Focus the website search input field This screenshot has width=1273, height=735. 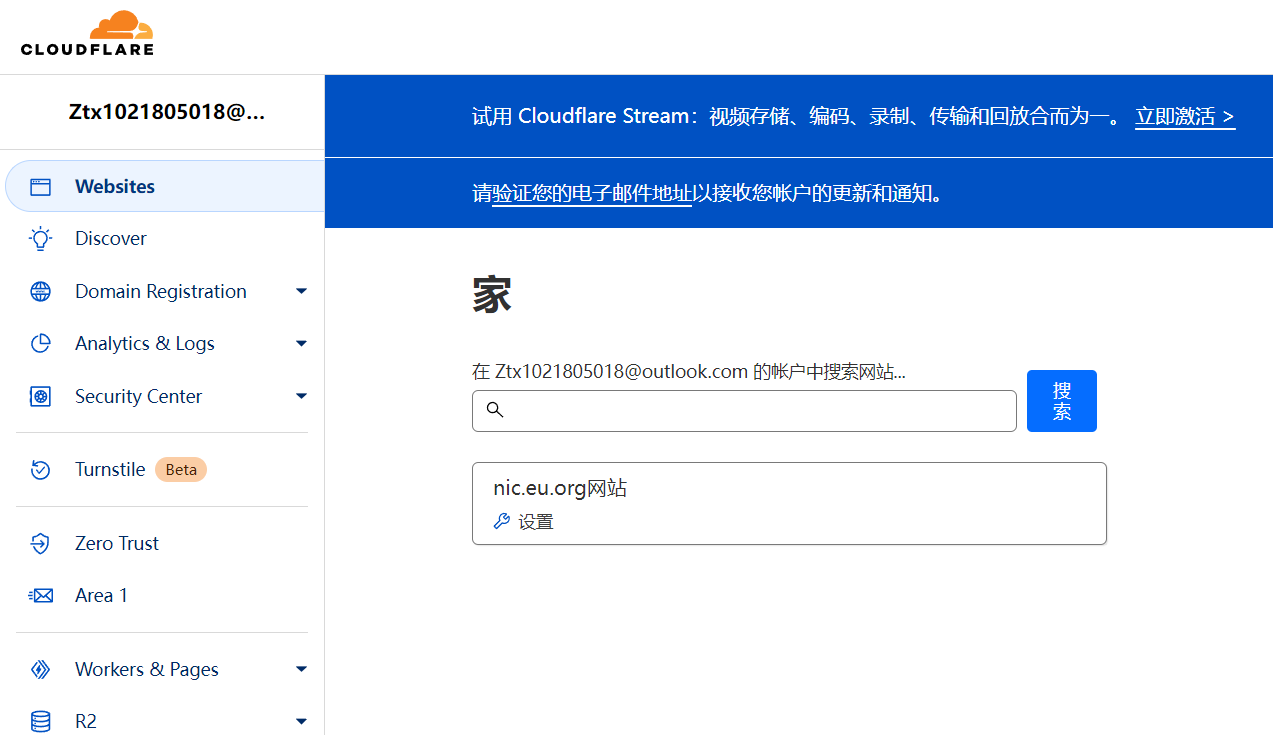point(744,411)
